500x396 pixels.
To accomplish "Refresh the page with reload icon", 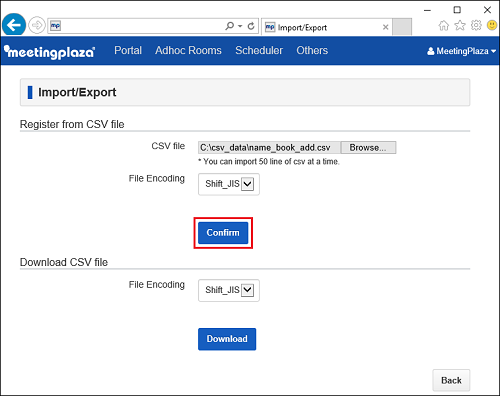I will (x=251, y=26).
